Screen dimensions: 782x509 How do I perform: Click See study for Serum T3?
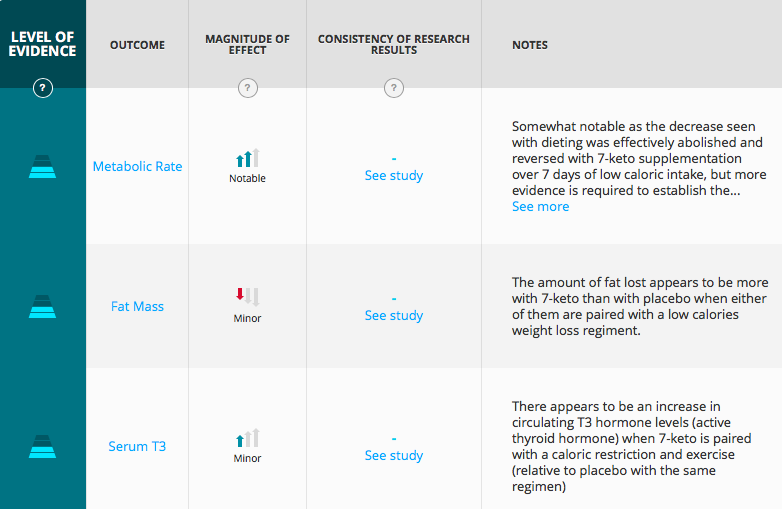coord(393,456)
